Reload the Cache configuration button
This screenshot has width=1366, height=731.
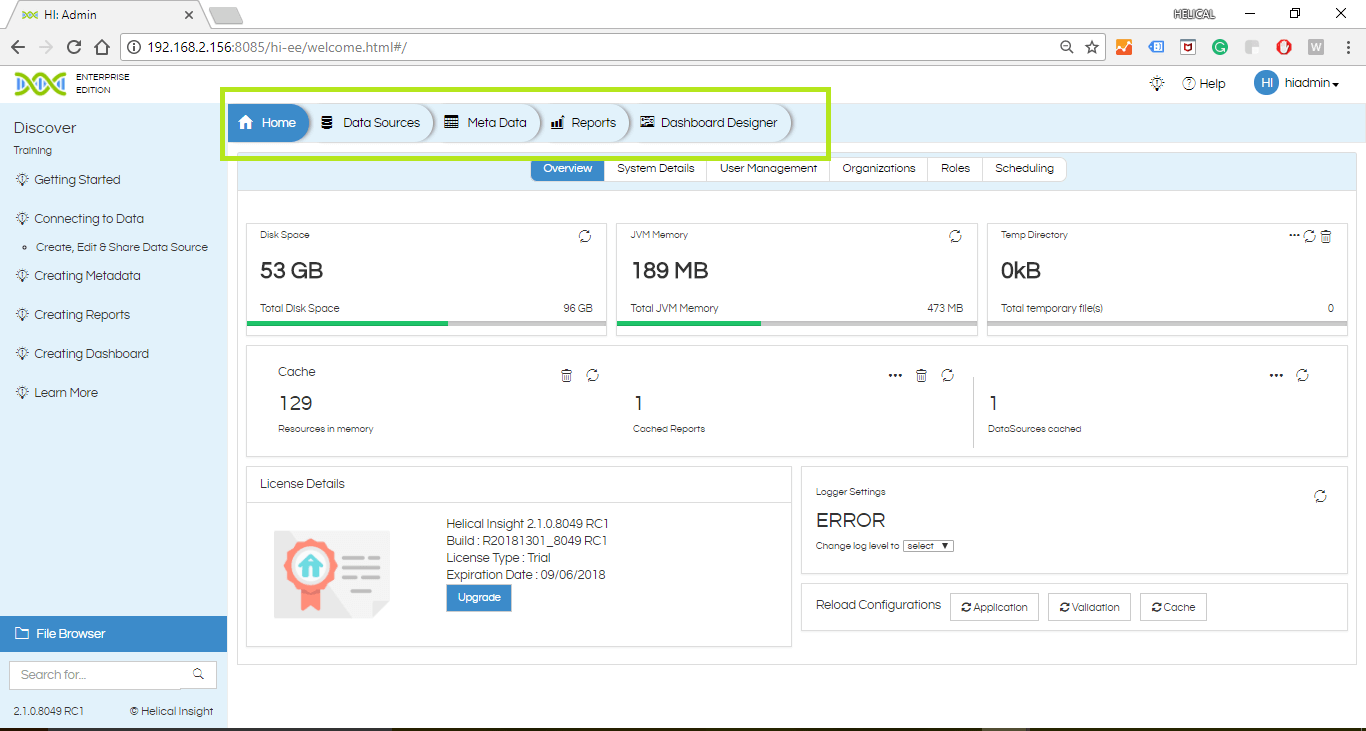[1173, 607]
